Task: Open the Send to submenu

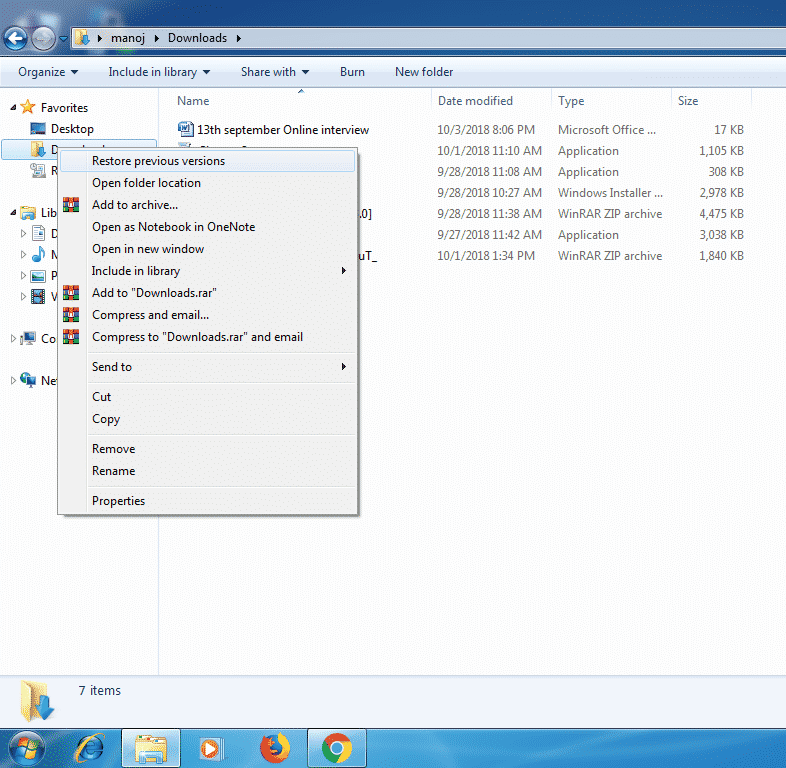Action: (x=207, y=366)
